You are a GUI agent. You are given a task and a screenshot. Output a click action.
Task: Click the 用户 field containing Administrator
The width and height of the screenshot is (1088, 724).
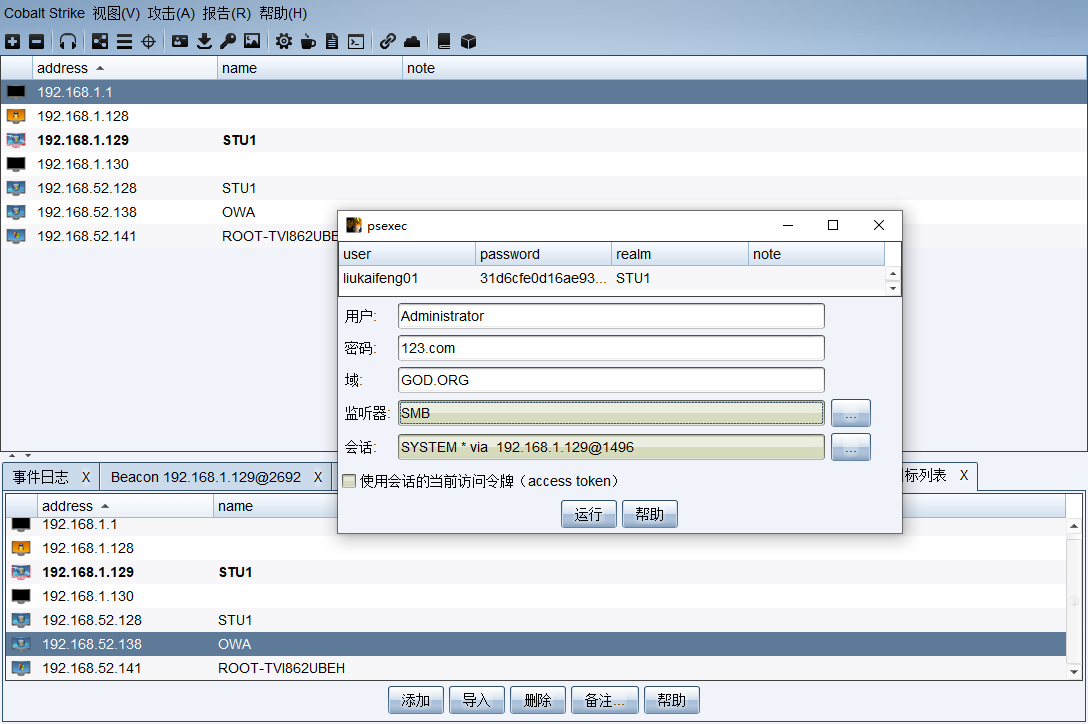click(x=611, y=316)
